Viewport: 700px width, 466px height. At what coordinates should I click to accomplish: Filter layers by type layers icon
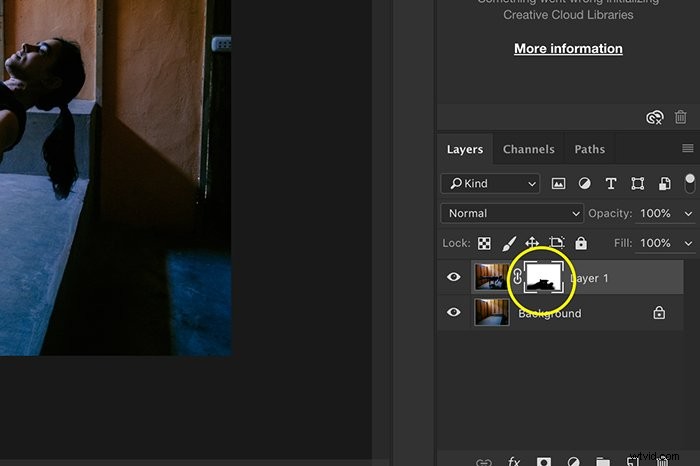point(611,183)
